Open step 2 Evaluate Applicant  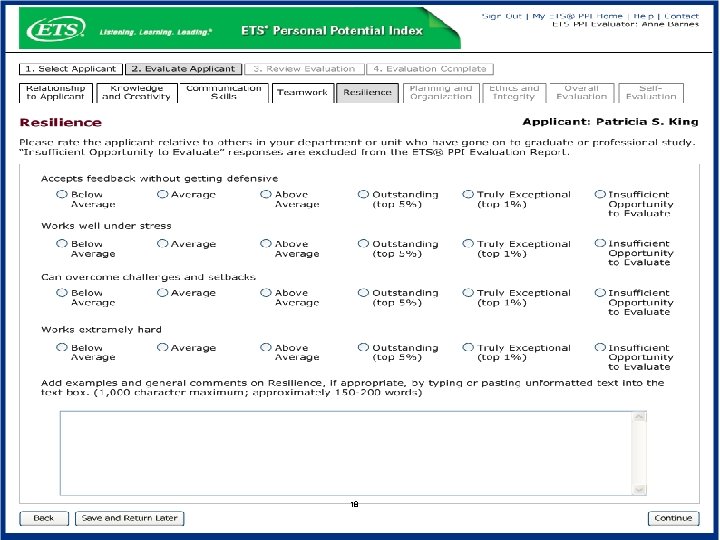[x=184, y=69]
